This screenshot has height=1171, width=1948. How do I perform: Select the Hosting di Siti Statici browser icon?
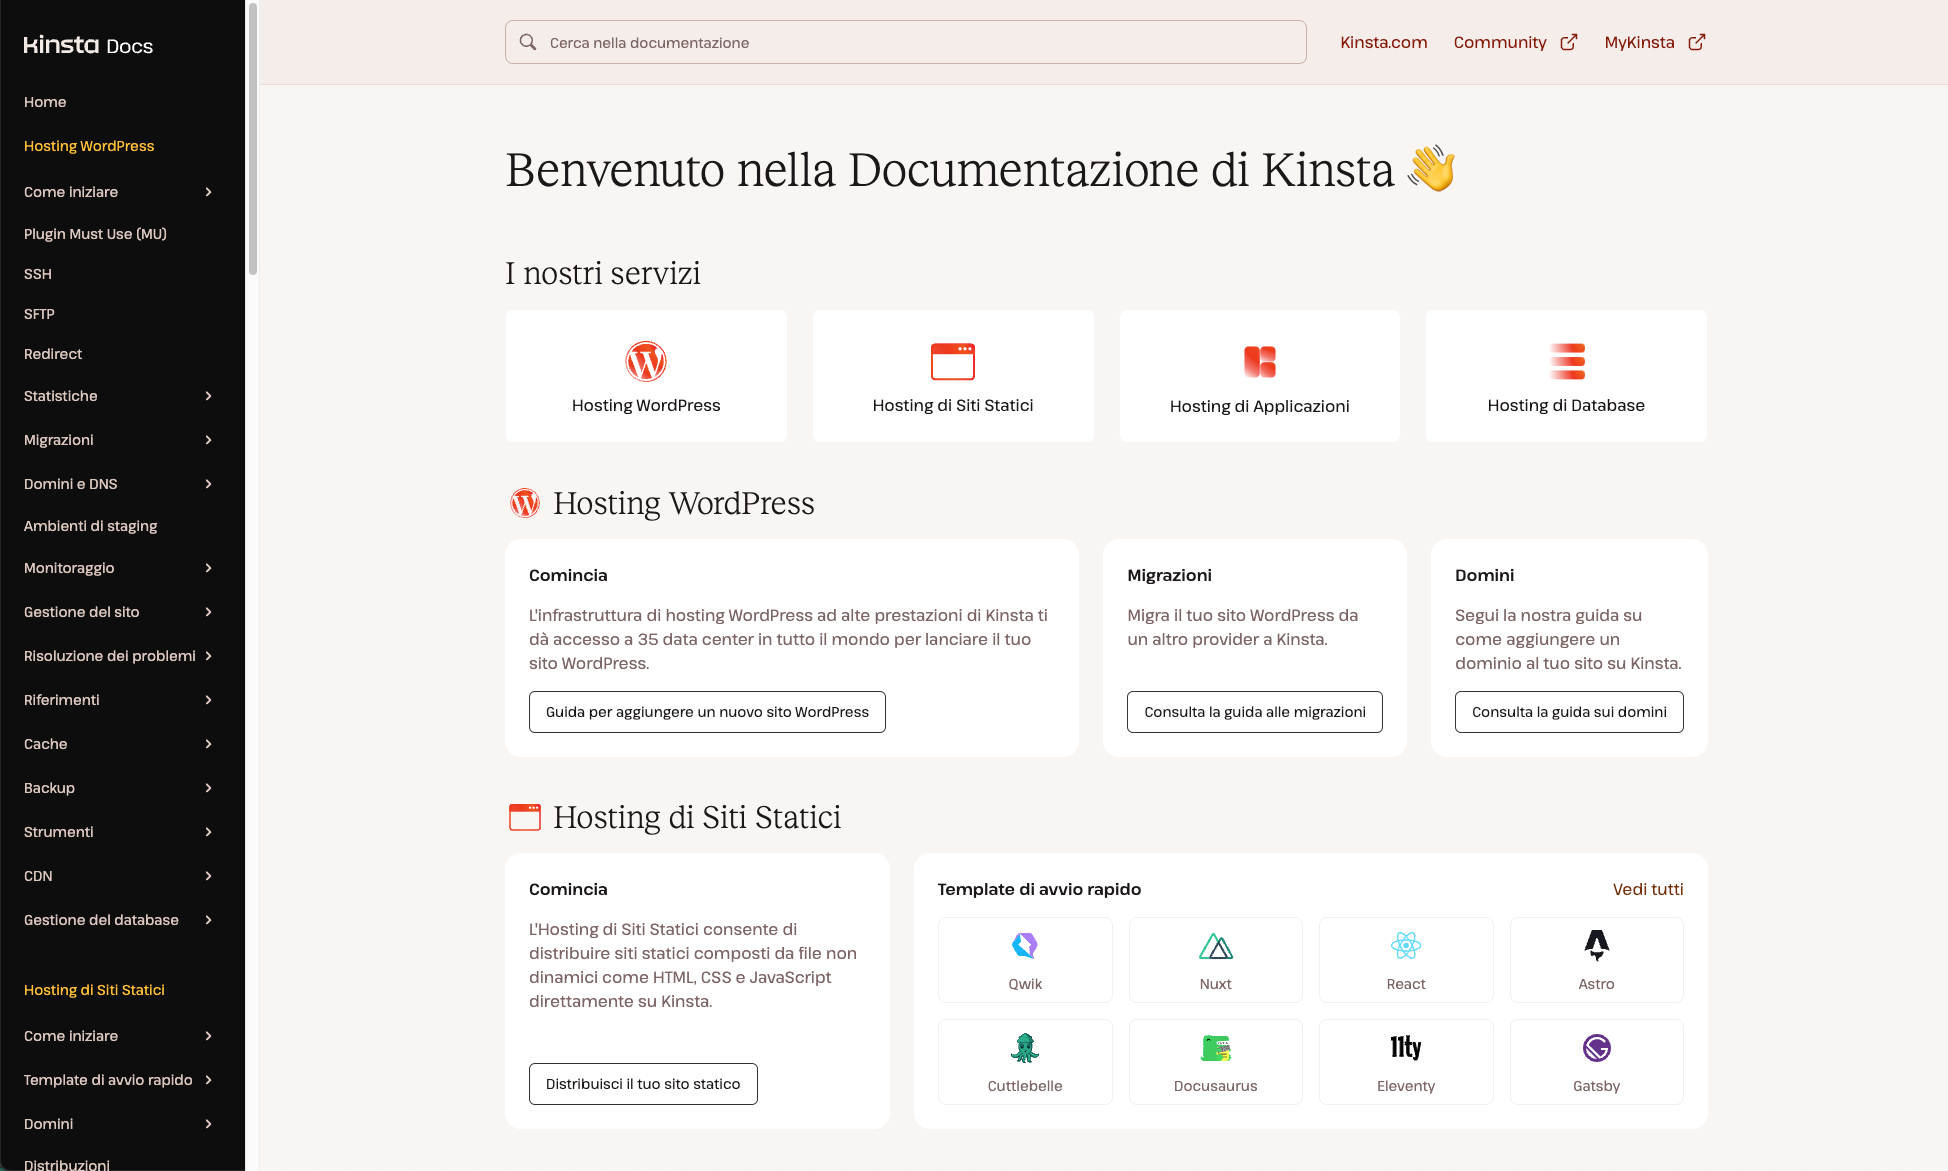952,360
